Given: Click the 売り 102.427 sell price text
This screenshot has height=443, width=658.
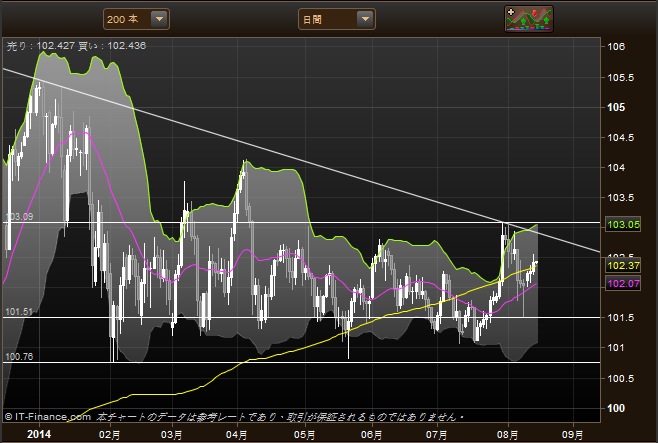Looking at the screenshot, I should point(41,46).
